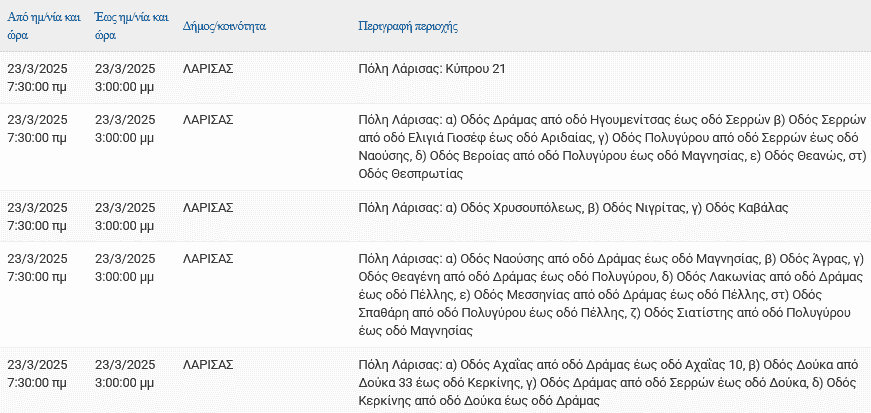Click description starting with 'Οδός Αχαΐας από οδό Δράμας'
The width and height of the screenshot is (871, 413).
(609, 383)
